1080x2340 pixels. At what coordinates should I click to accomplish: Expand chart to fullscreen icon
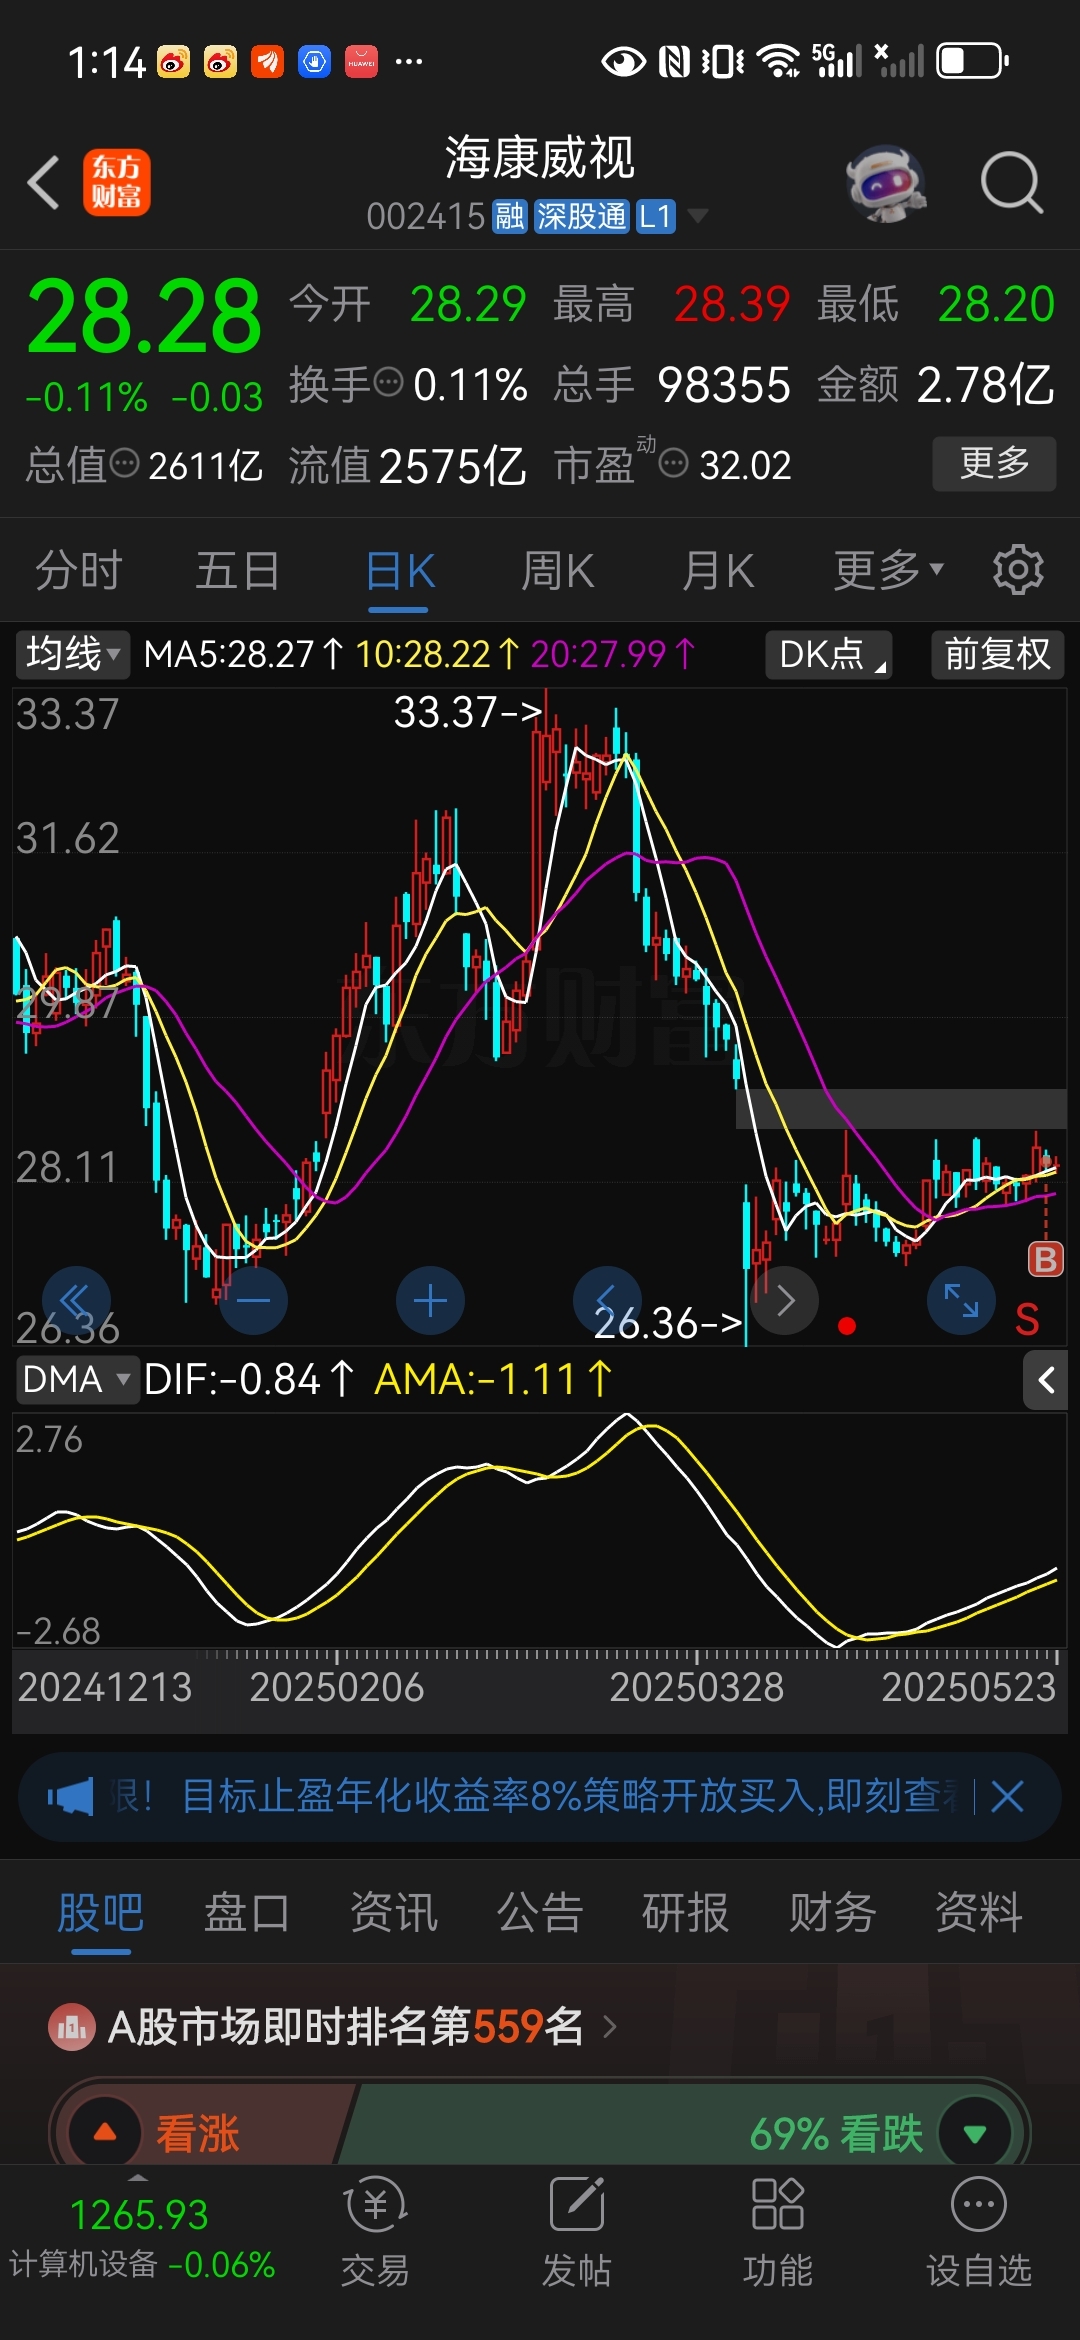[962, 1300]
